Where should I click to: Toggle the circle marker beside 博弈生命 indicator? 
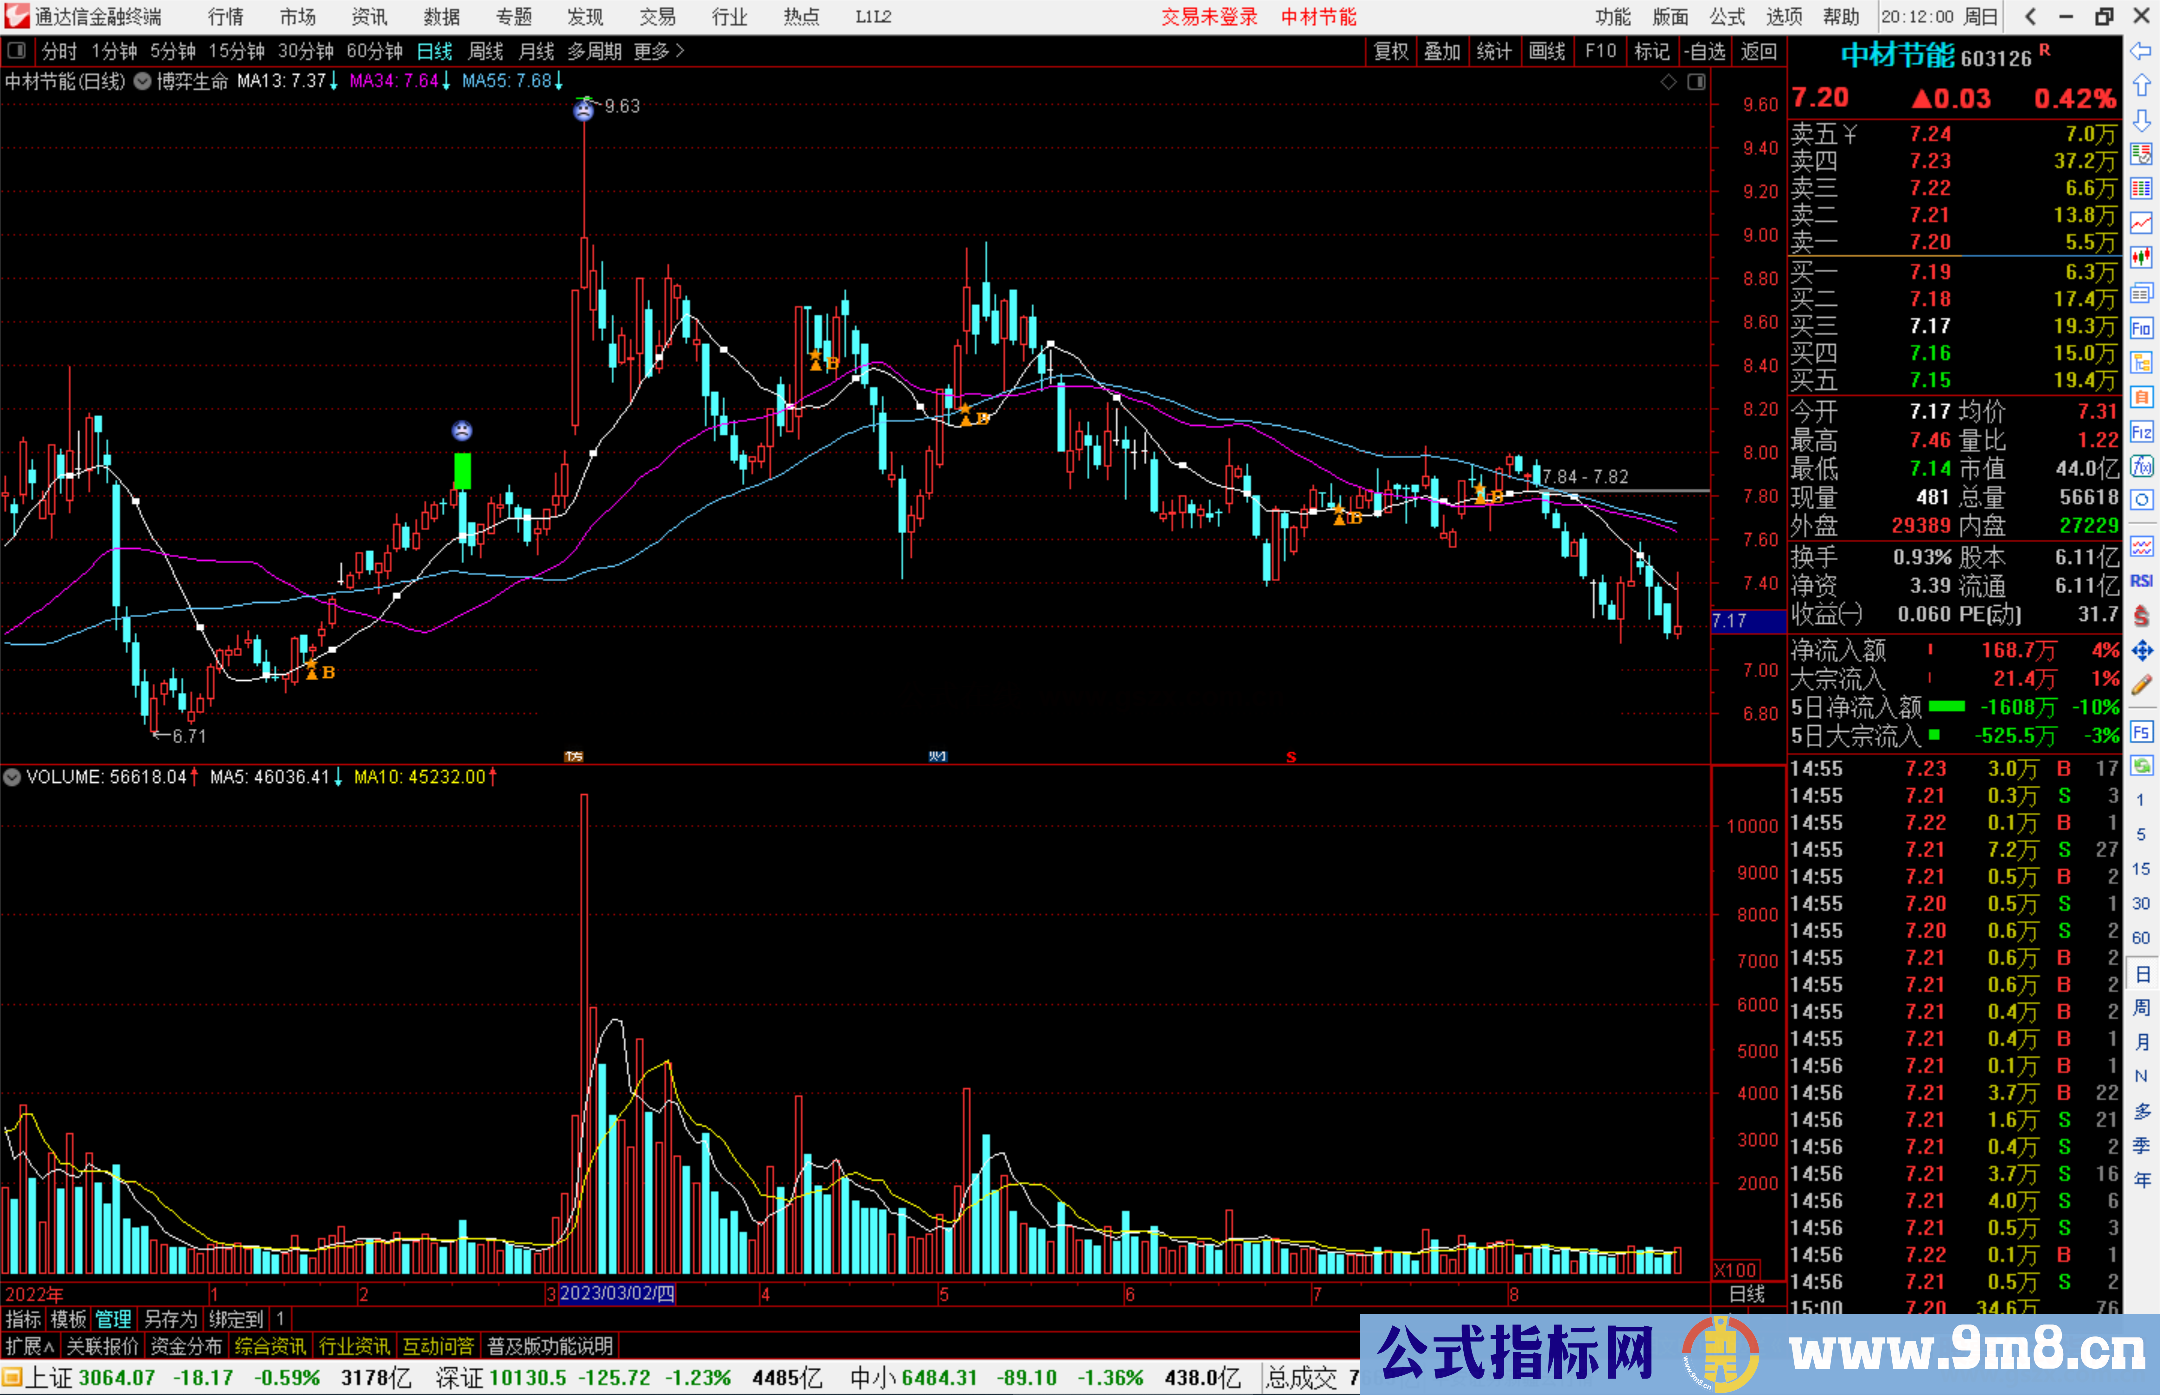(143, 81)
